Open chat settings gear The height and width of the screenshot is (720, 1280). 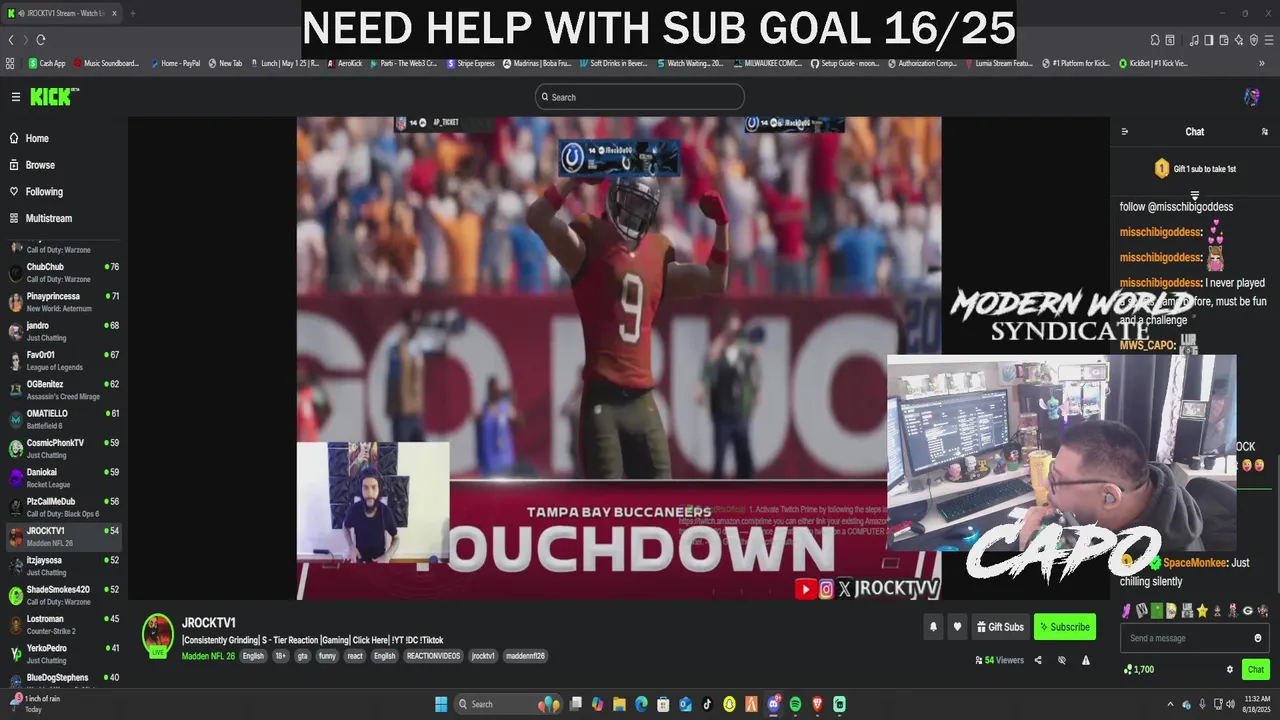click(x=1230, y=670)
